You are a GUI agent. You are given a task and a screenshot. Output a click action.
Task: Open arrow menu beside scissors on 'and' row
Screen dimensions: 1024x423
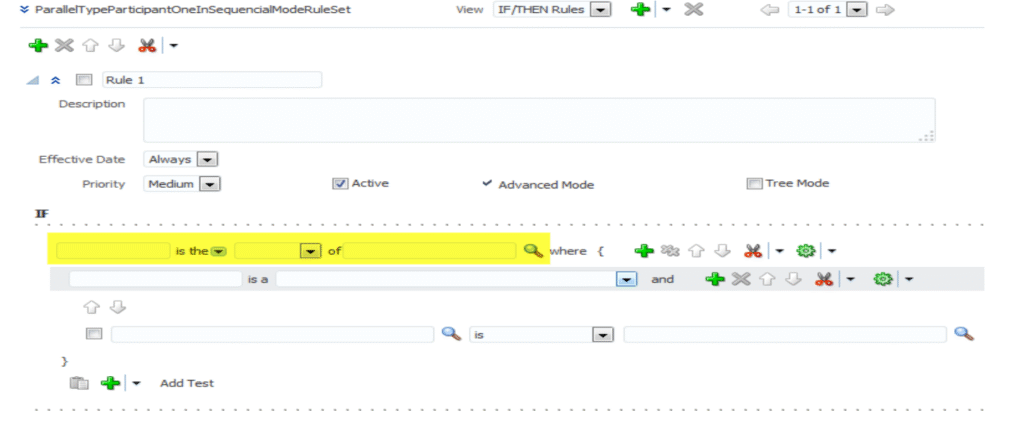tap(850, 280)
